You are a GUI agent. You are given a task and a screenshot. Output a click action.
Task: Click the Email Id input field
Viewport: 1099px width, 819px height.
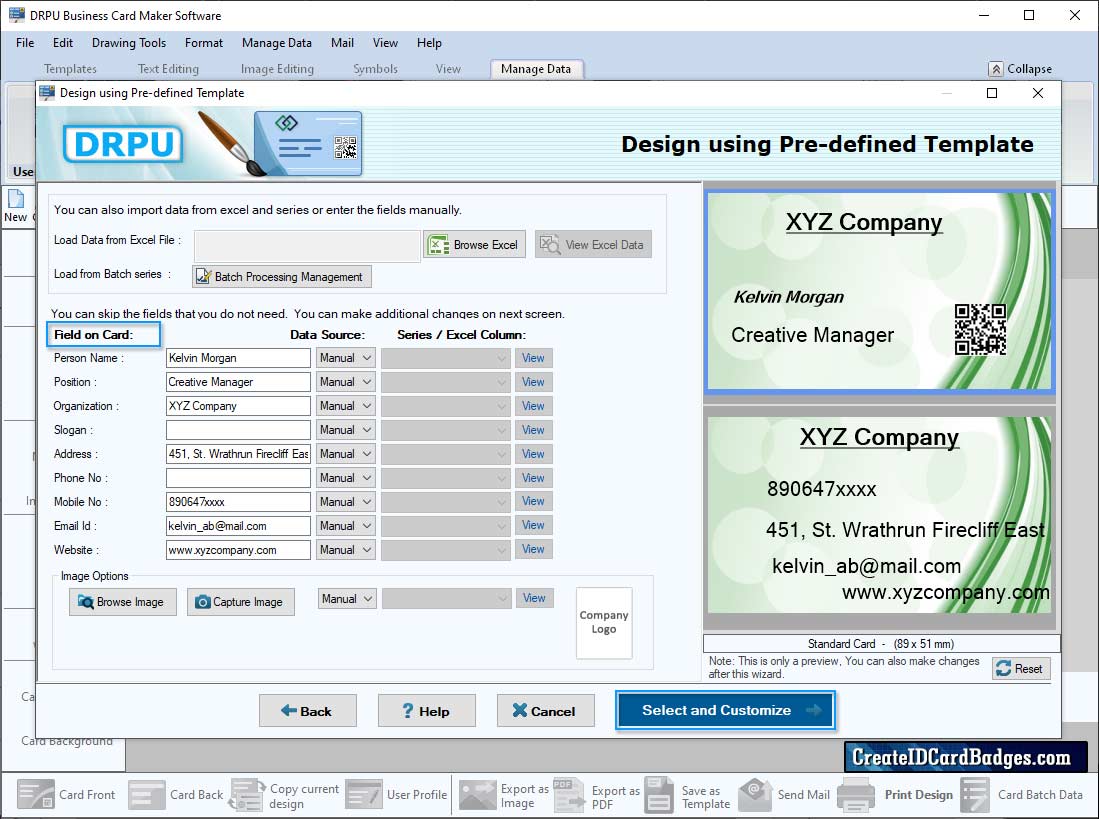point(238,526)
